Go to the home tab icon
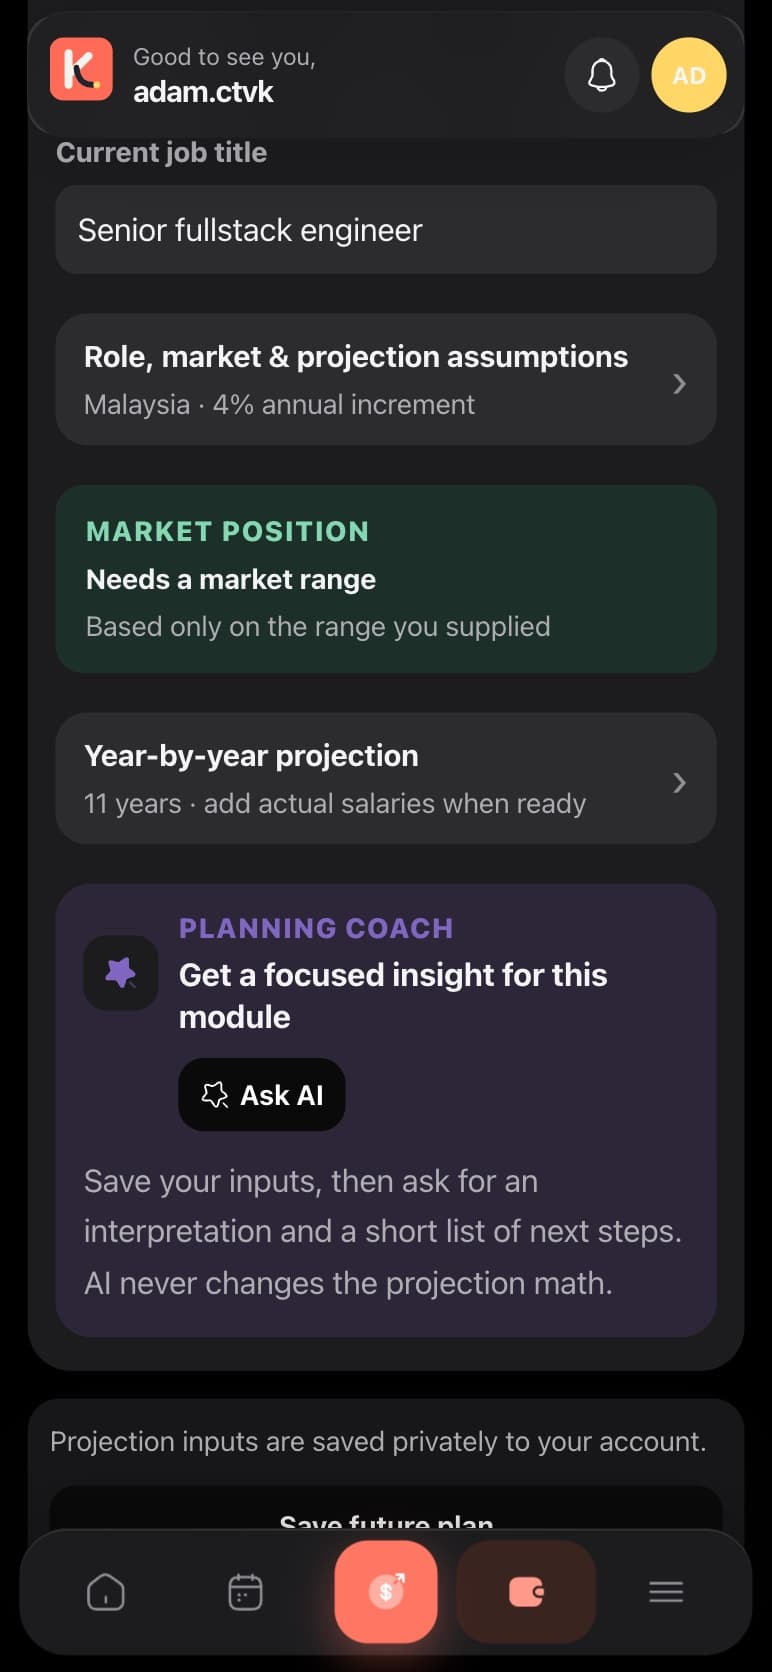Image resolution: width=772 pixels, height=1672 pixels. coord(106,1592)
